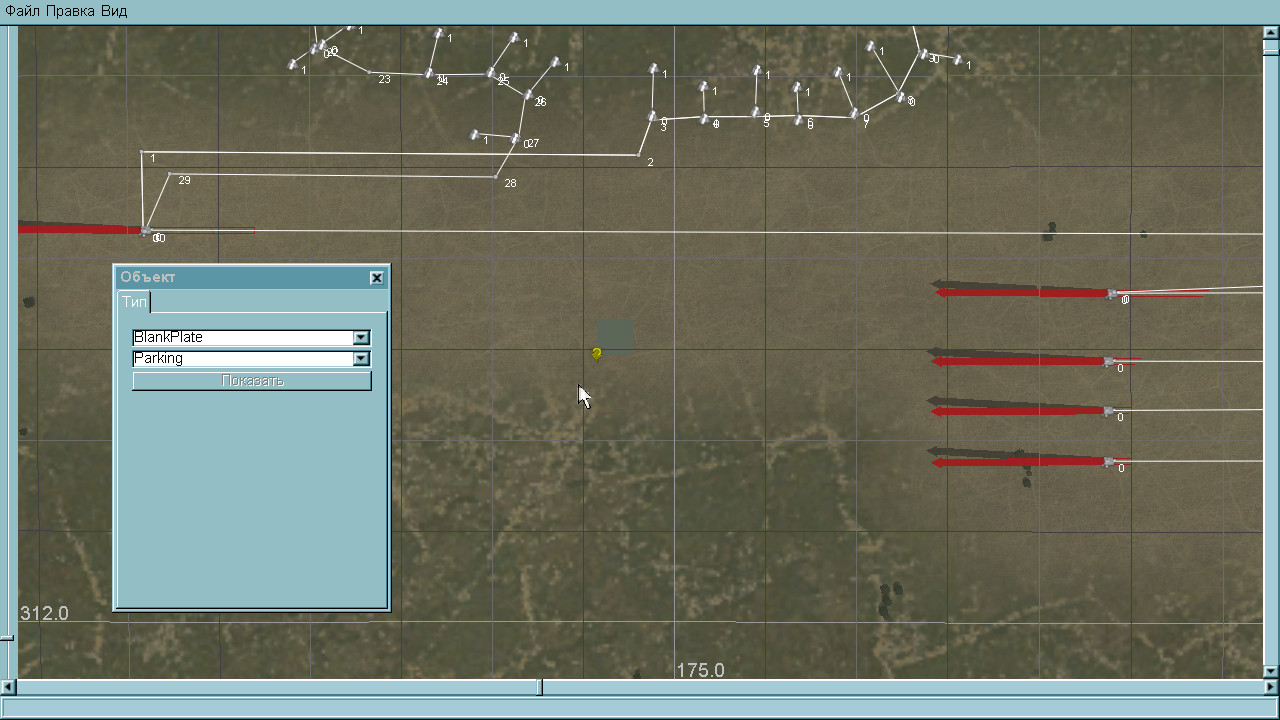Select the waypoint marker labeled 3

coord(652,117)
